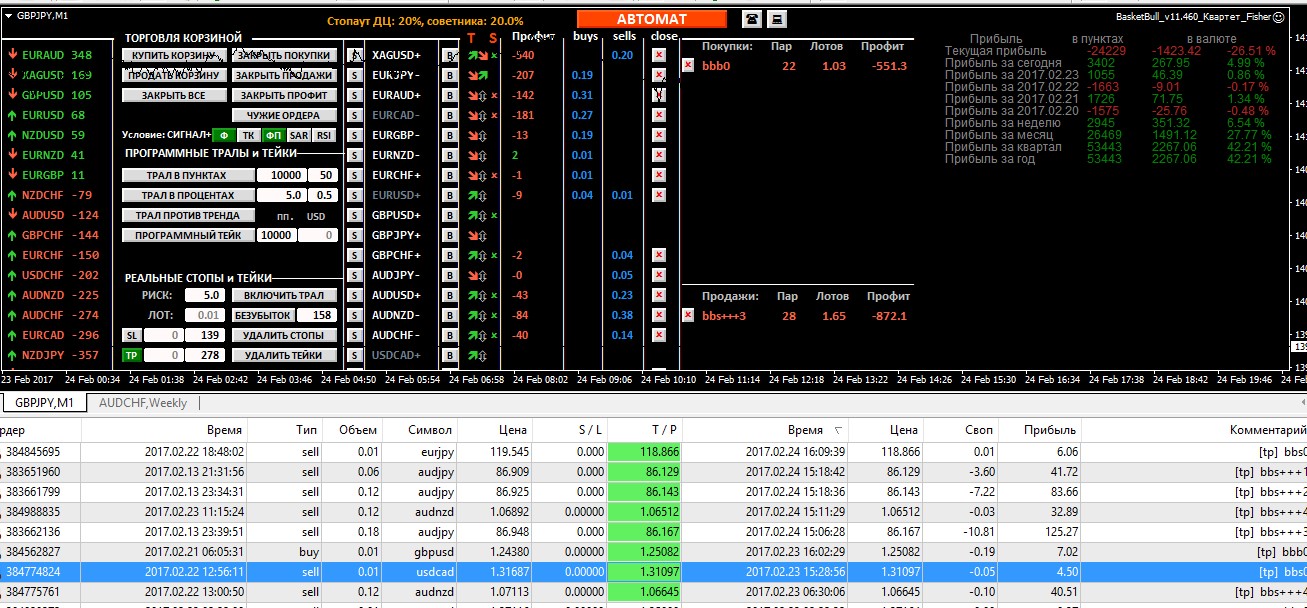Click the printer icon next to the phone
This screenshot has height=608, width=1307.
[777, 19]
